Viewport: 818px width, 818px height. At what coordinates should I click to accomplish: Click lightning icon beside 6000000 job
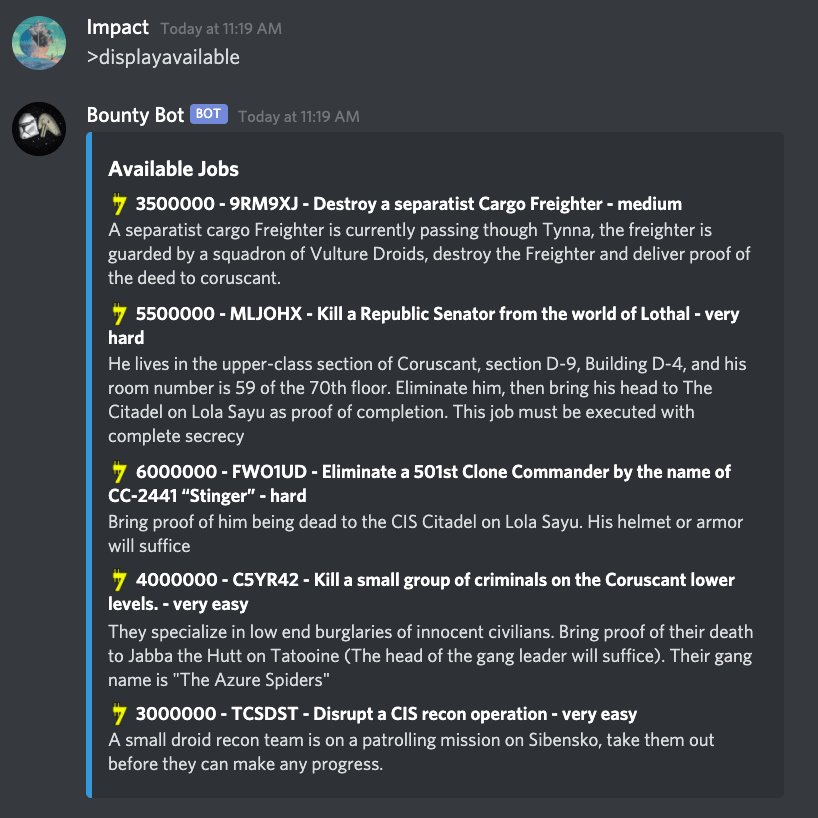point(119,472)
